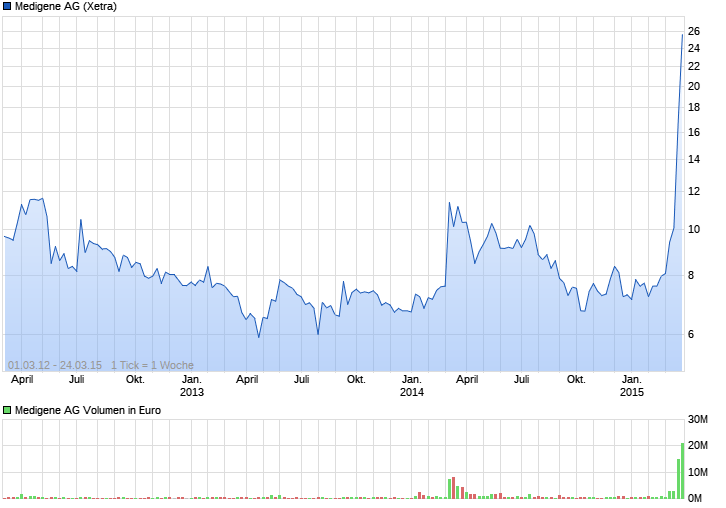Screen dimensions: 726x508
Task: Click the 'Jan. 2014' time axis label
Action: click(412, 386)
